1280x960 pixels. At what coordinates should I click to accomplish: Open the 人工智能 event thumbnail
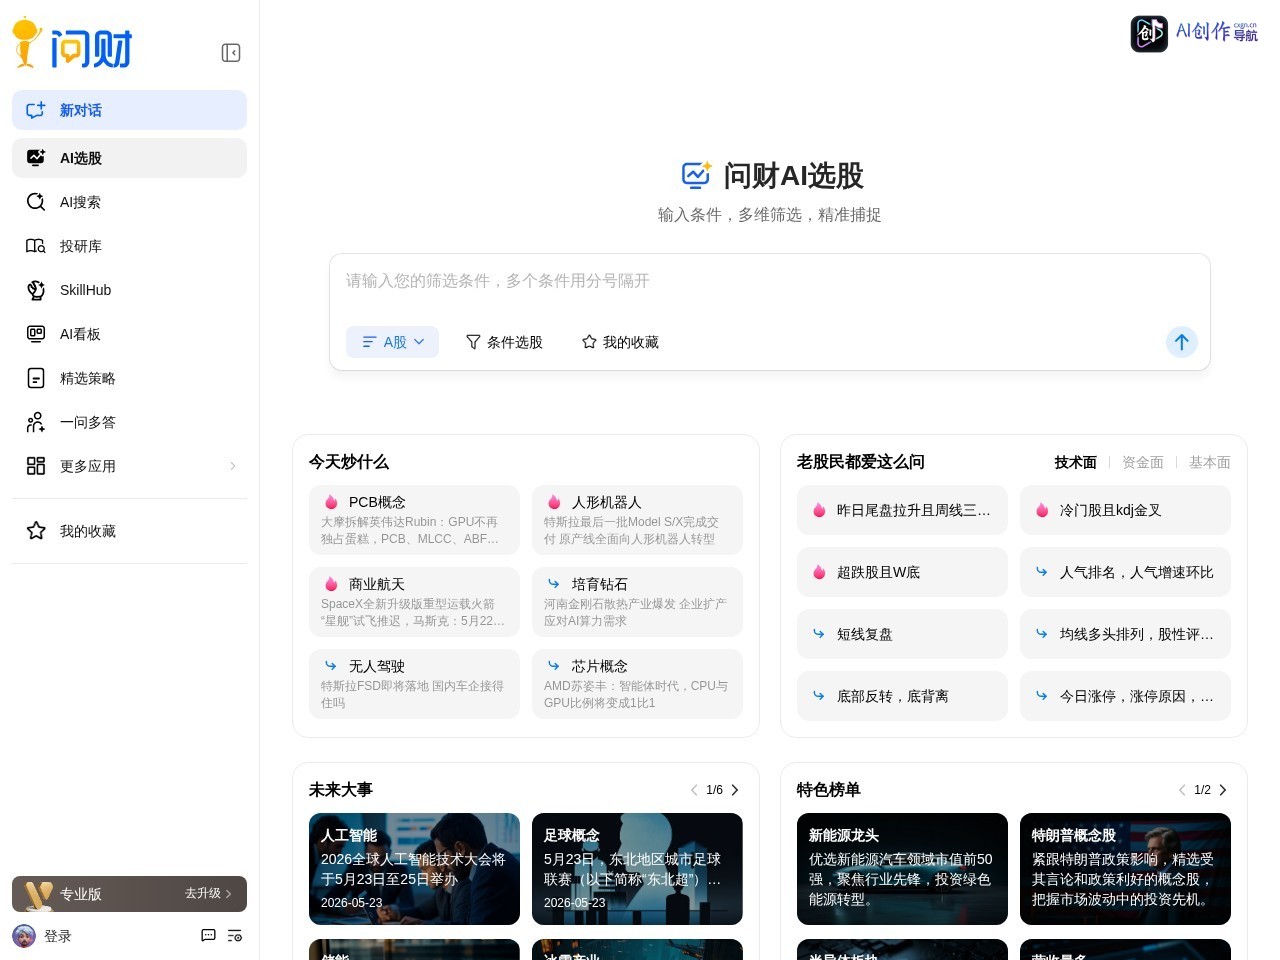pyautogui.click(x=414, y=869)
